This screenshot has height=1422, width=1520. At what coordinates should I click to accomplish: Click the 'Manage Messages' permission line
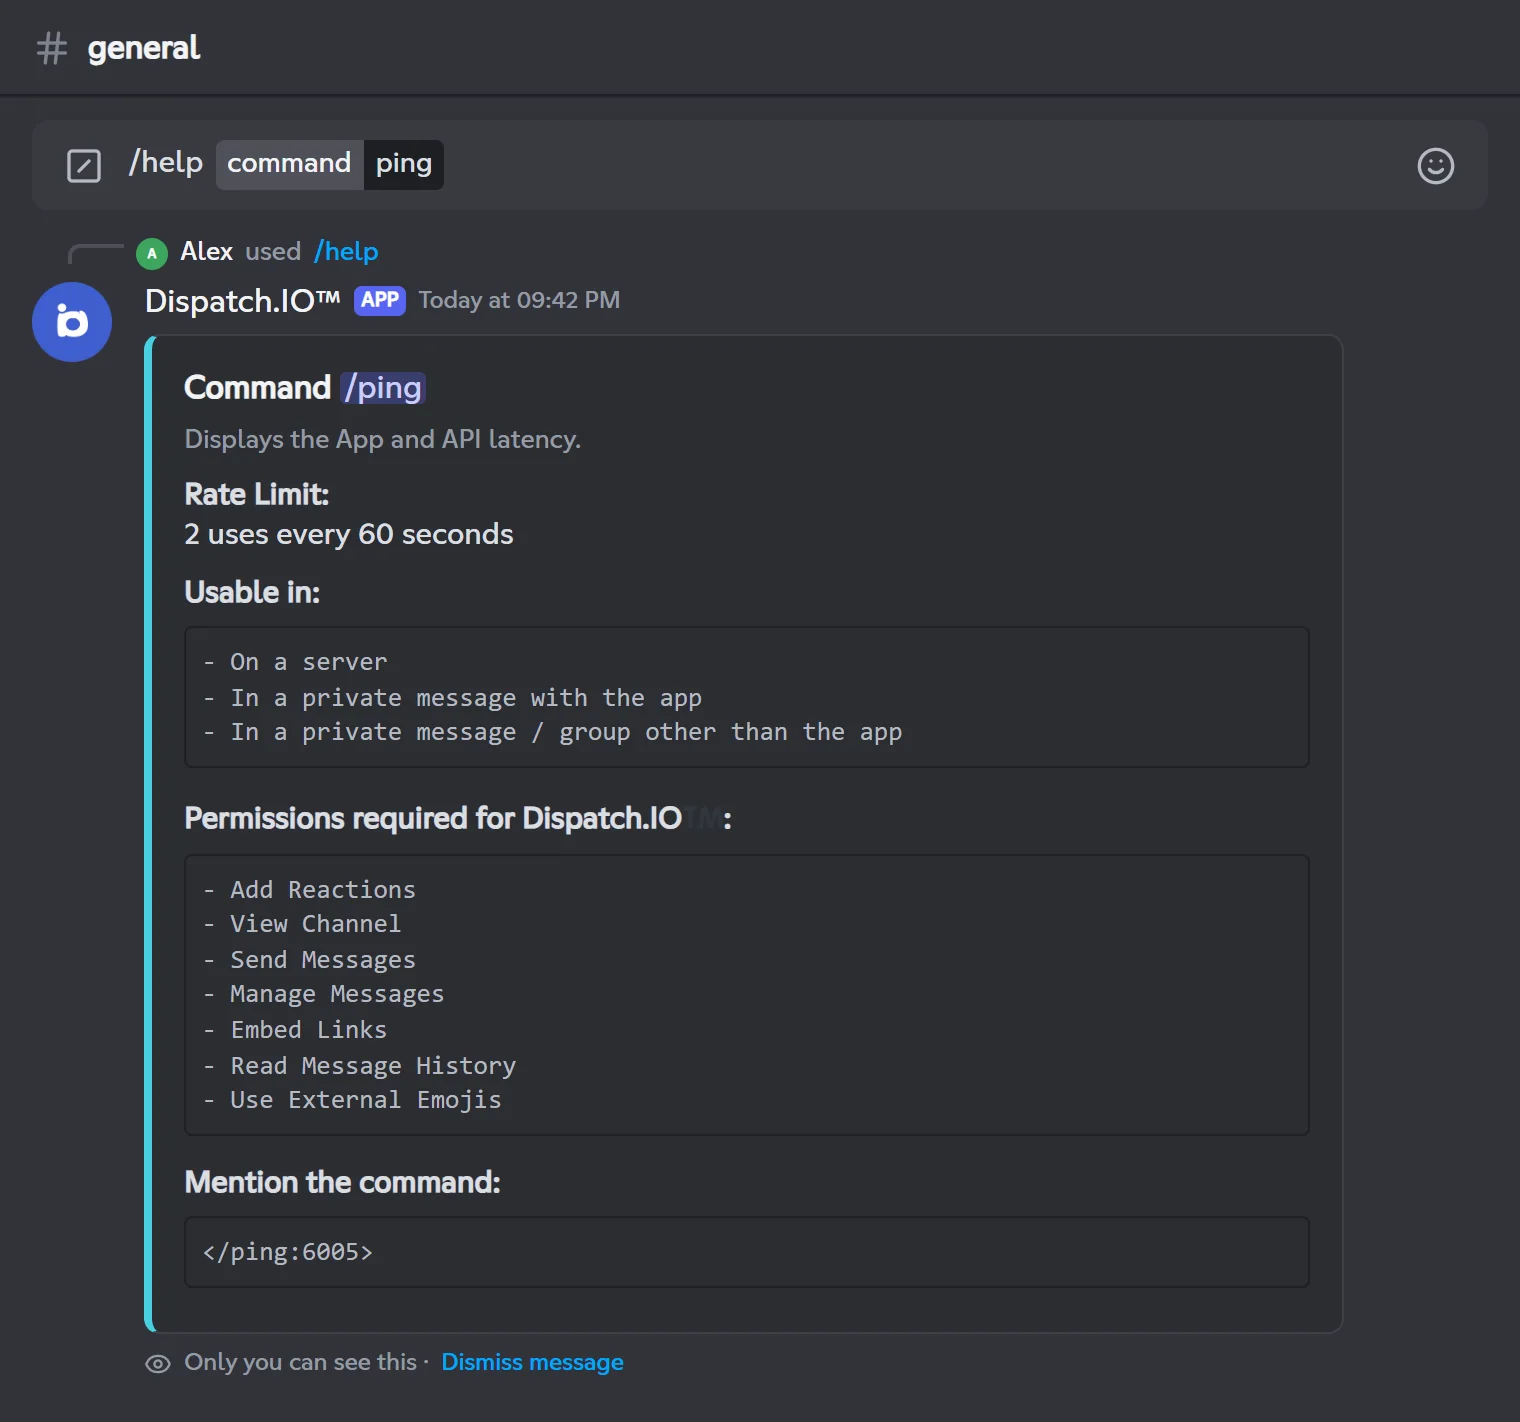pos(323,994)
